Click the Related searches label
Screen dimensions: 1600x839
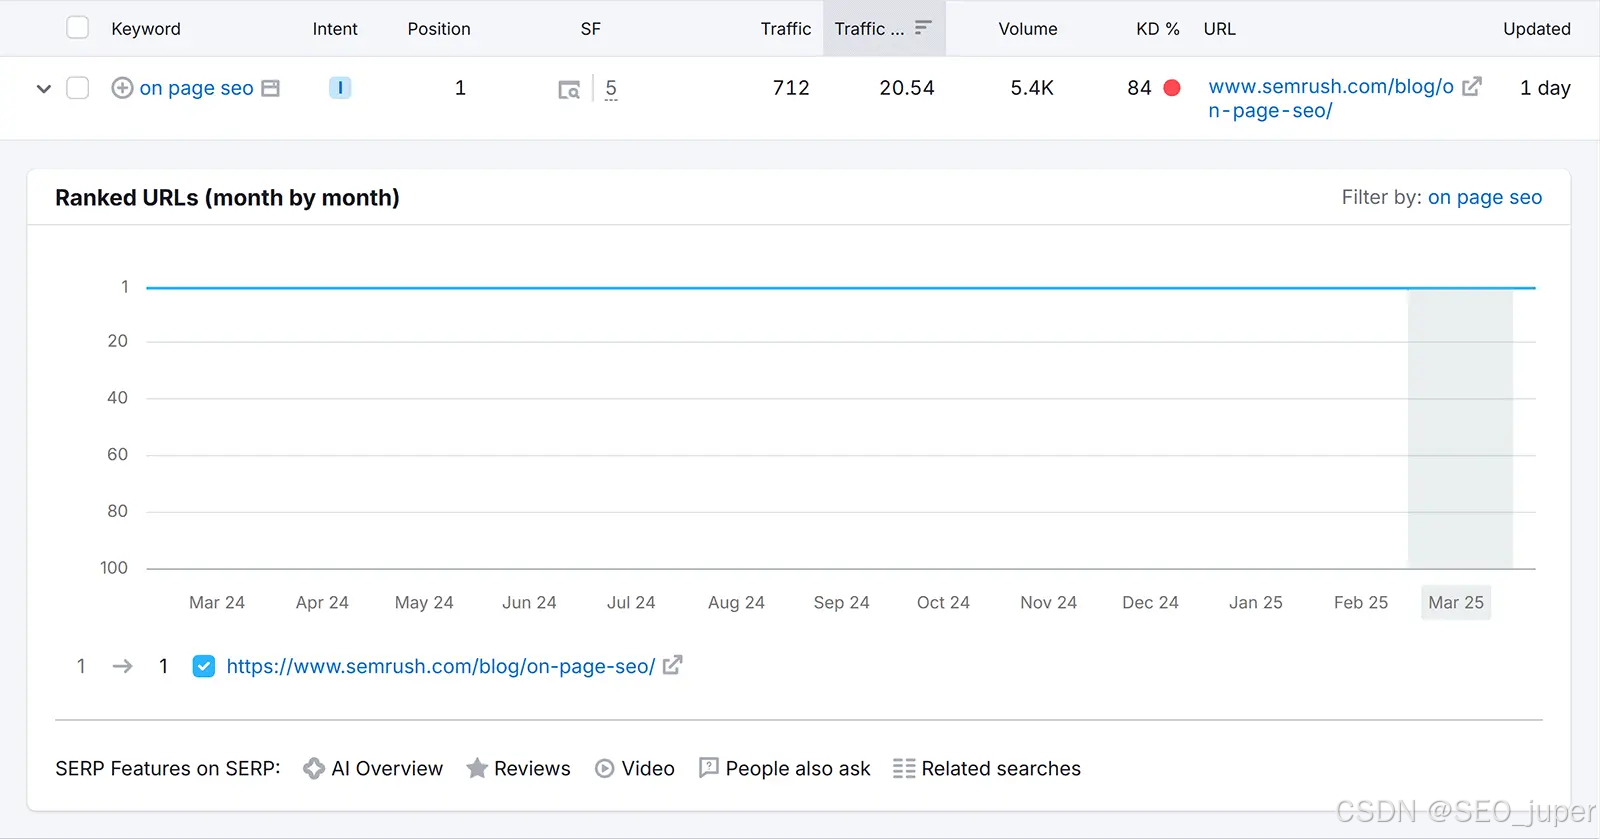pyautogui.click(x=1001, y=768)
